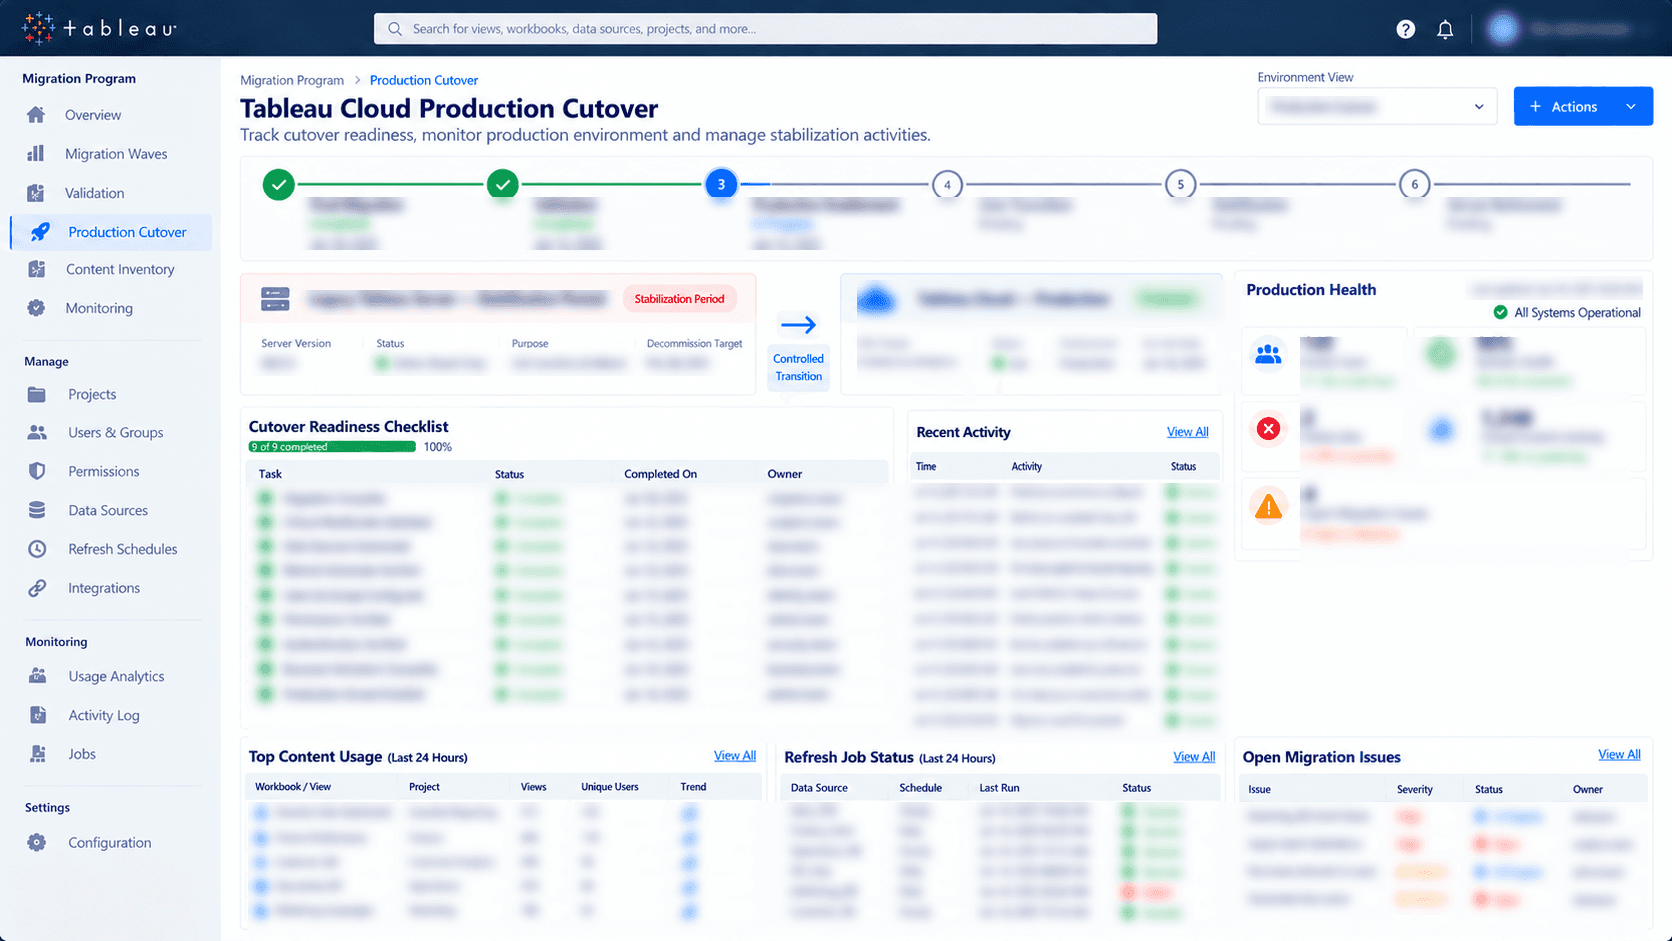The image size is (1672, 941).
Task: Click the Users & Groups people icon
Action: click(37, 432)
